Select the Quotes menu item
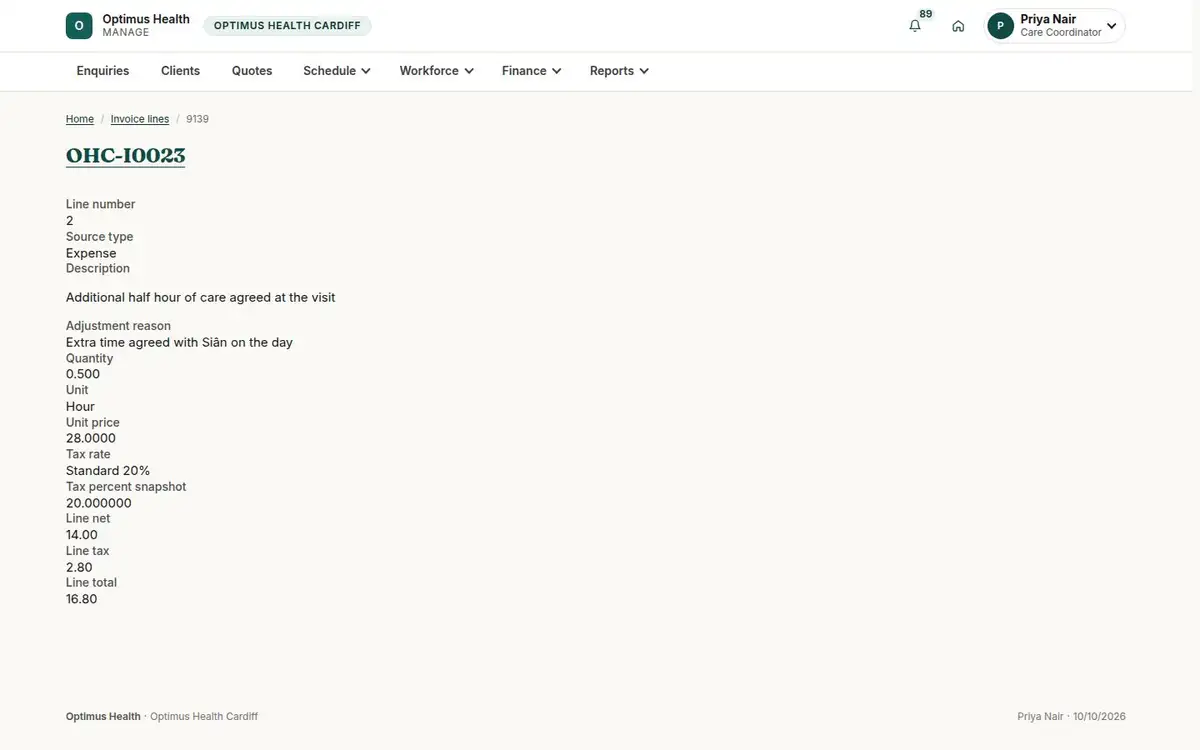 point(252,71)
